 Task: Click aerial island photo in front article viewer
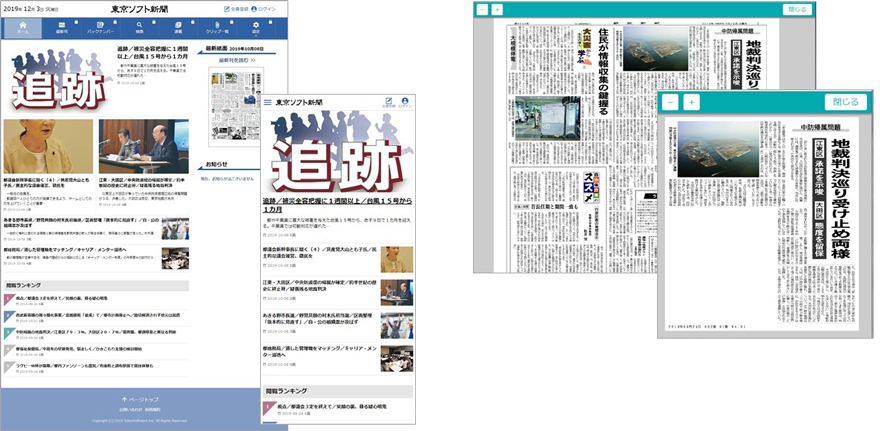point(718,149)
